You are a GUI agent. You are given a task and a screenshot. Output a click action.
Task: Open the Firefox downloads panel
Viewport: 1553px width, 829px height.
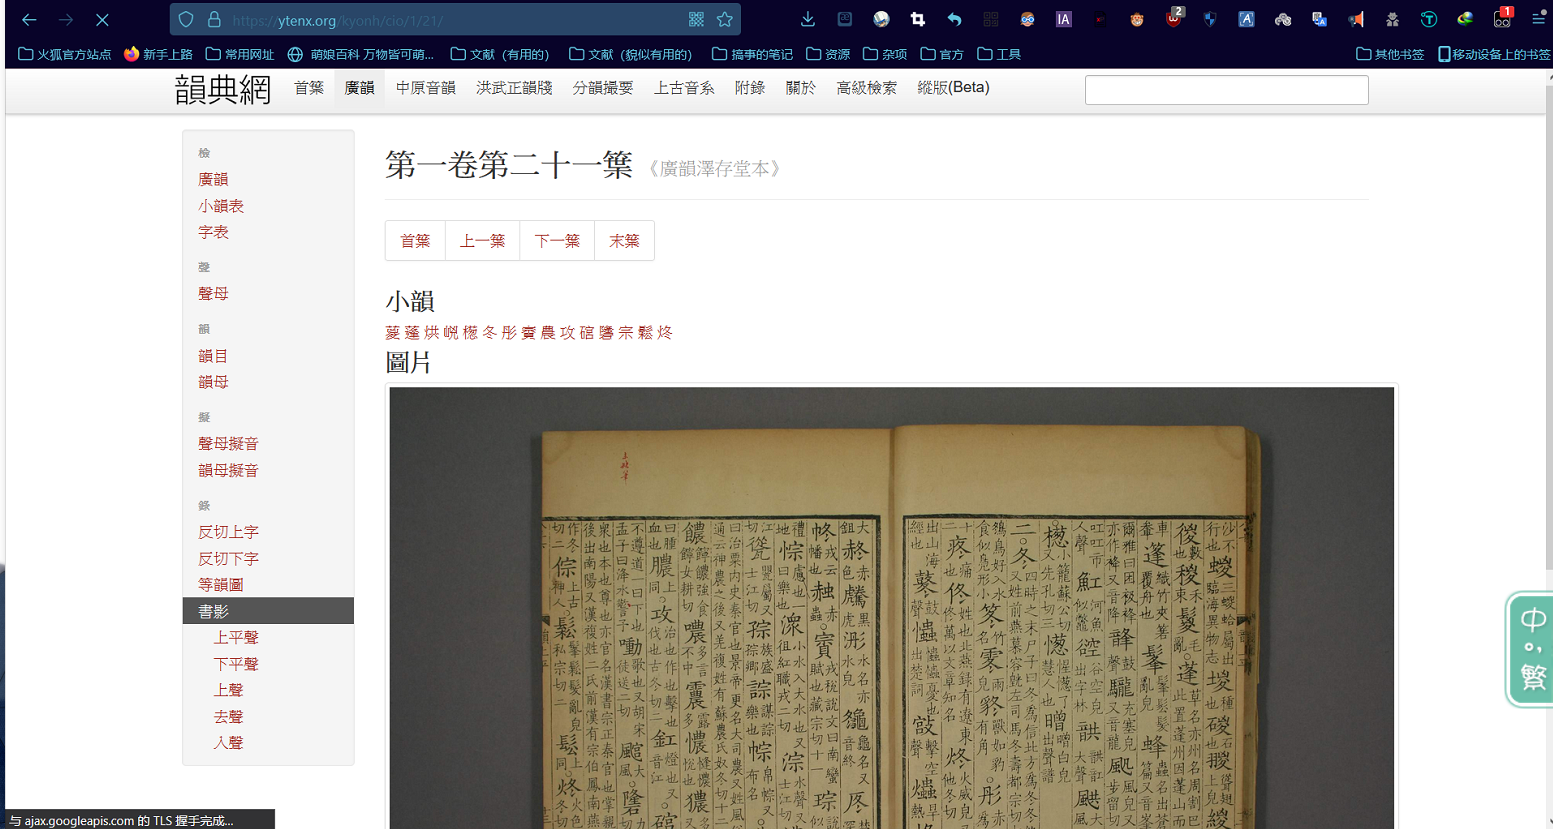(x=808, y=19)
